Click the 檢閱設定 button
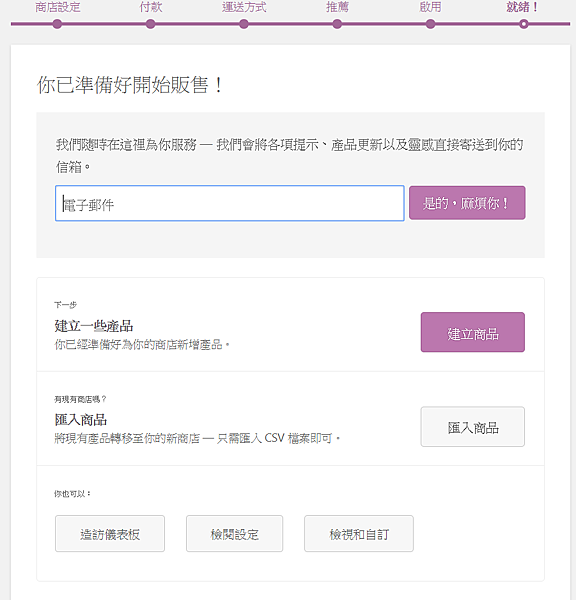576x600 pixels. tap(235, 533)
